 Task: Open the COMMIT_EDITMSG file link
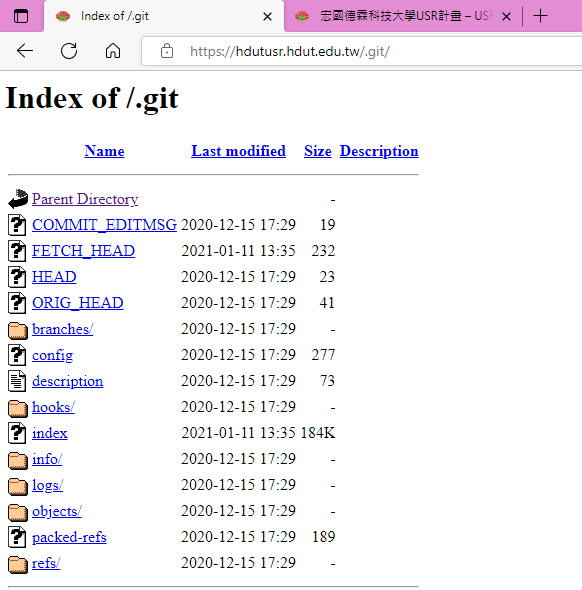[104, 225]
